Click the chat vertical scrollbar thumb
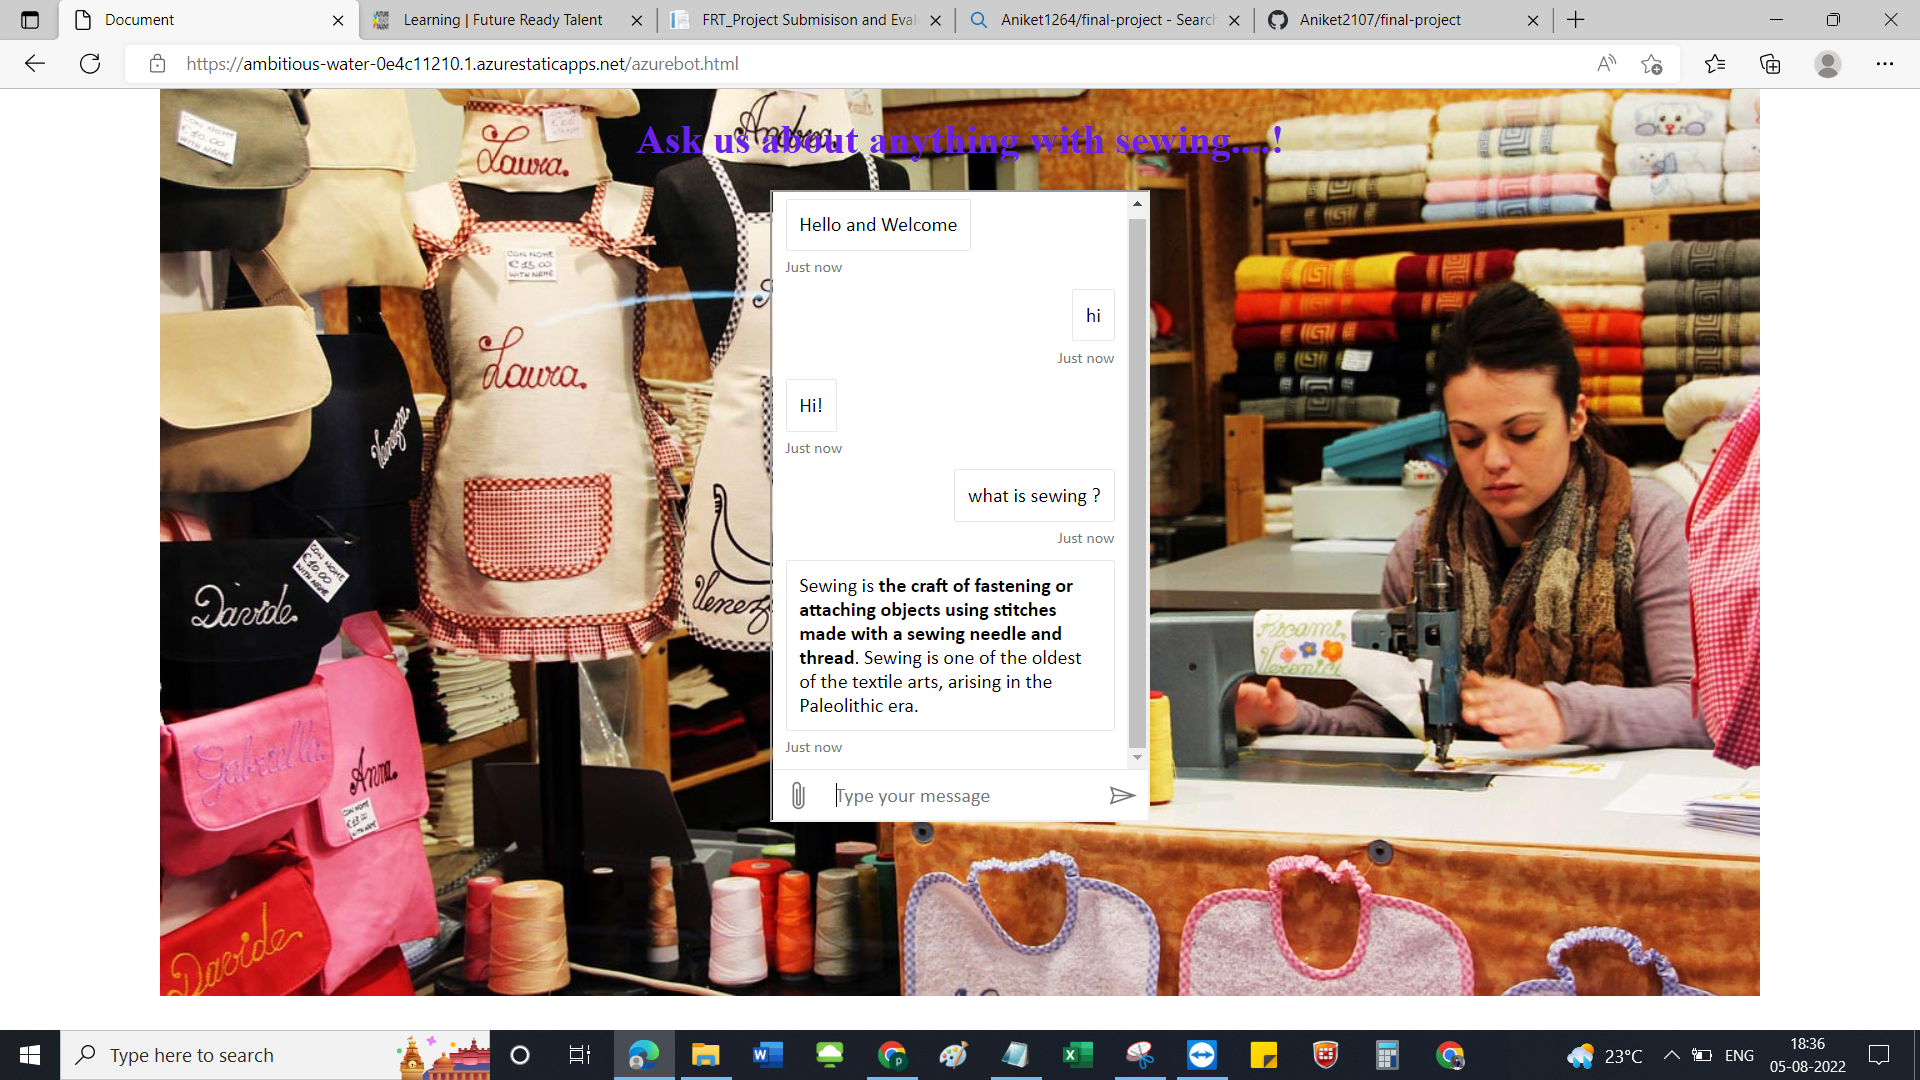The image size is (1920, 1080). pyautogui.click(x=1137, y=483)
